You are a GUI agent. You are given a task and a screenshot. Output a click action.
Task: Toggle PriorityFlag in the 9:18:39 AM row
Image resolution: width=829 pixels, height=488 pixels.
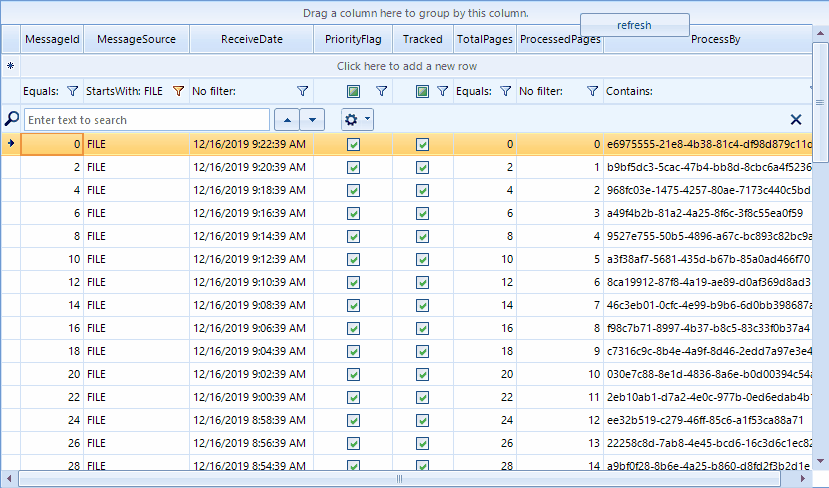tap(353, 190)
